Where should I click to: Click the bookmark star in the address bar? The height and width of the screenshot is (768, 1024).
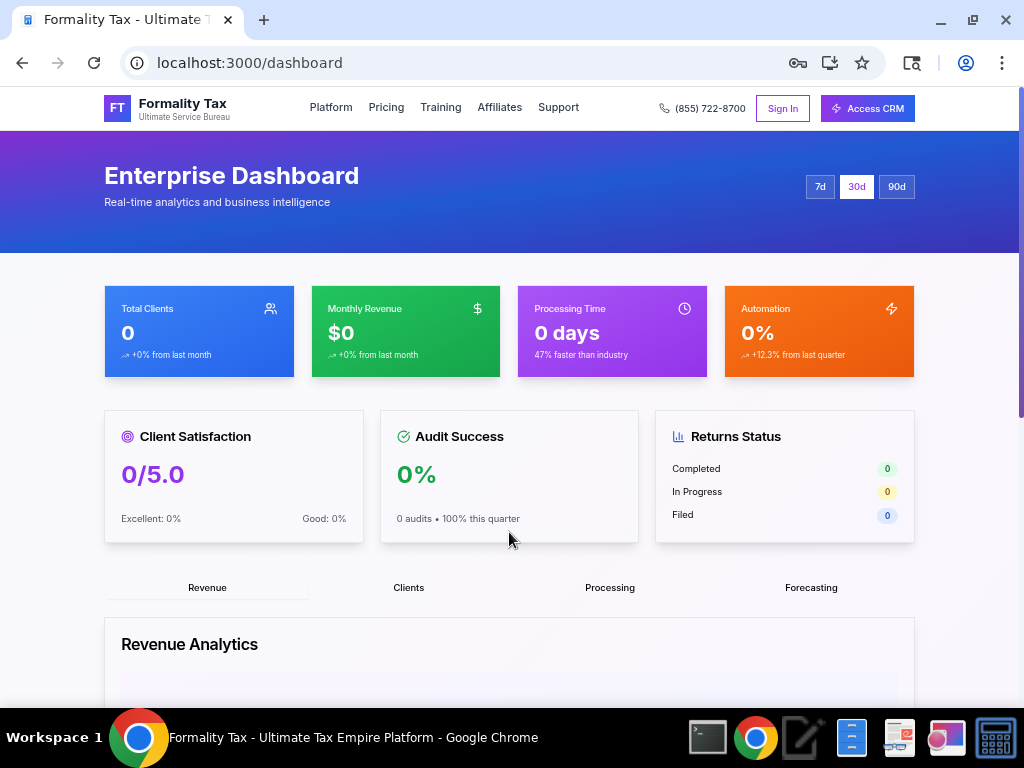click(x=862, y=62)
